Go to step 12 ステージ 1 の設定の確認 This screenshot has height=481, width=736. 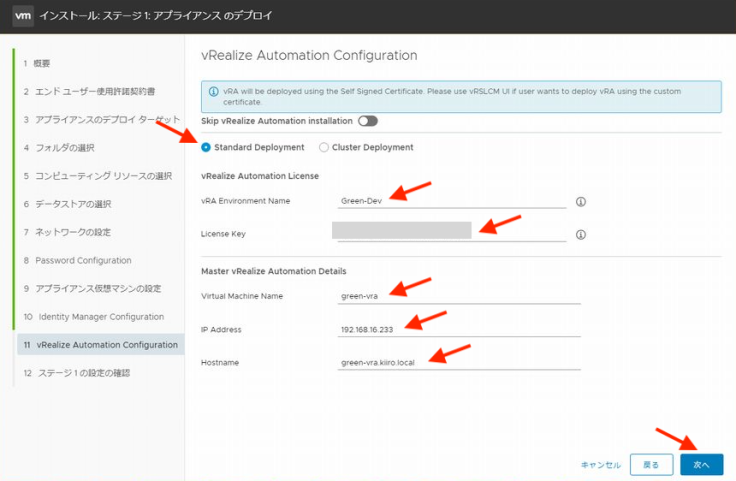[x=77, y=373]
